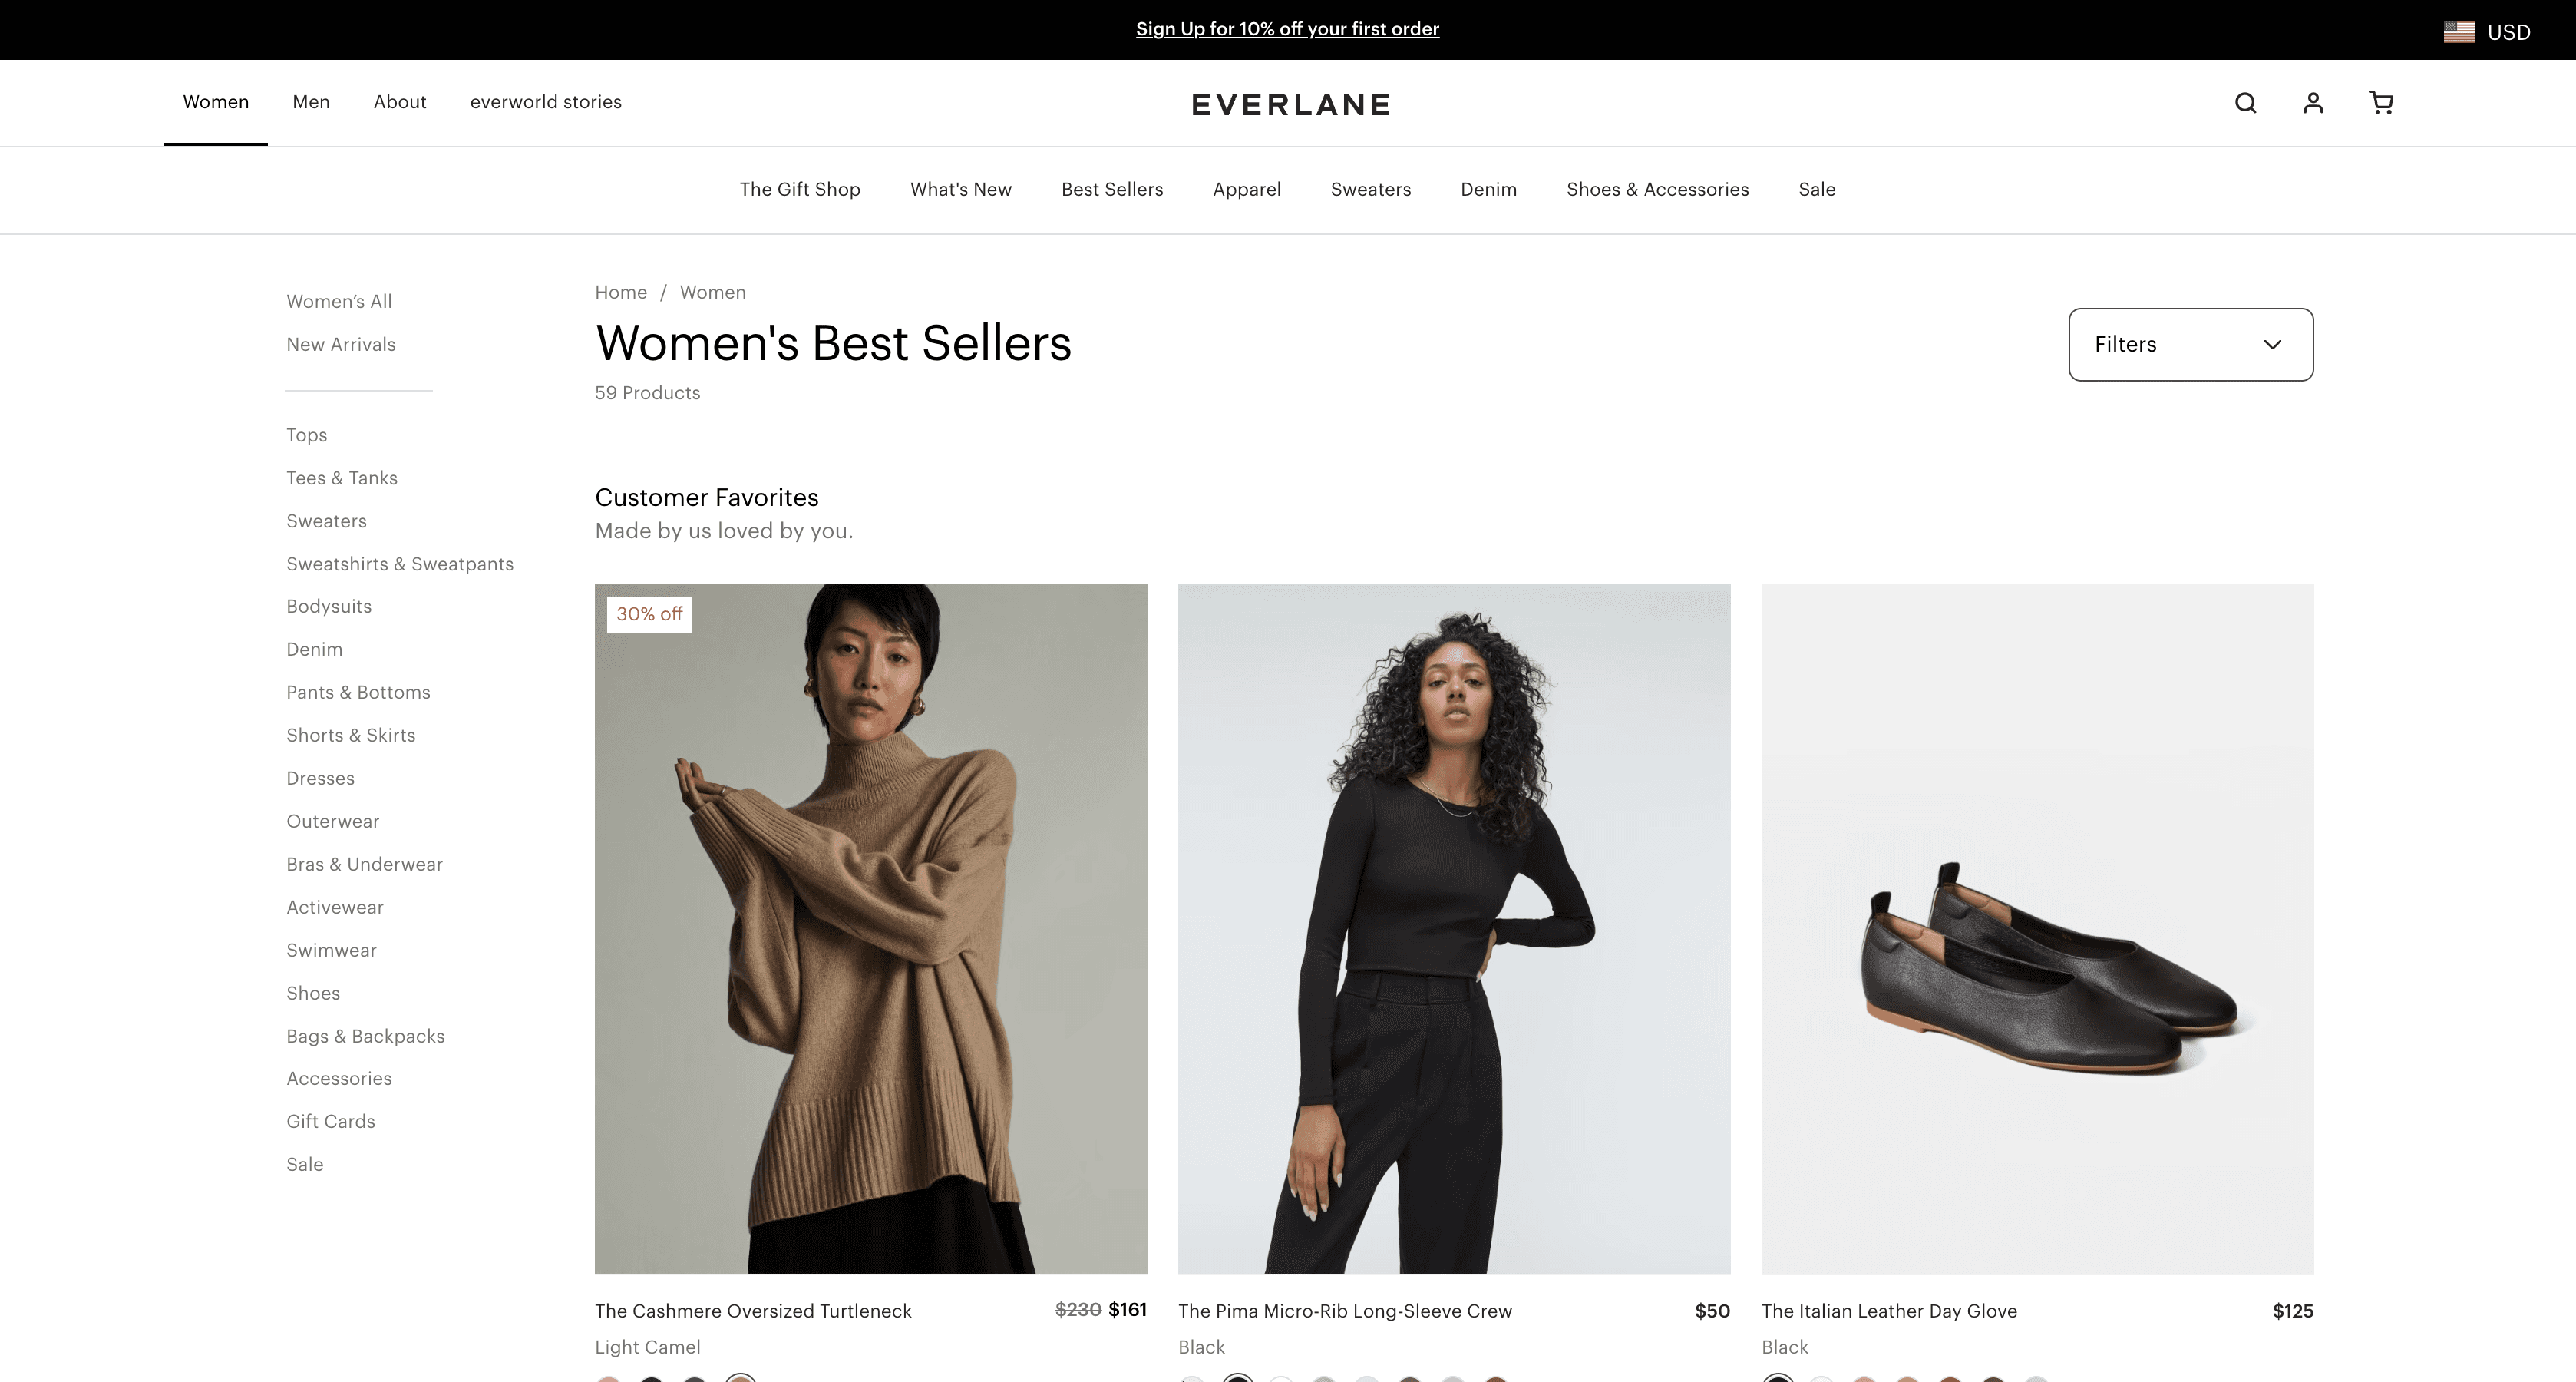2576x1382 pixels.
Task: Select Outerwear in the sidebar
Action: [333, 821]
